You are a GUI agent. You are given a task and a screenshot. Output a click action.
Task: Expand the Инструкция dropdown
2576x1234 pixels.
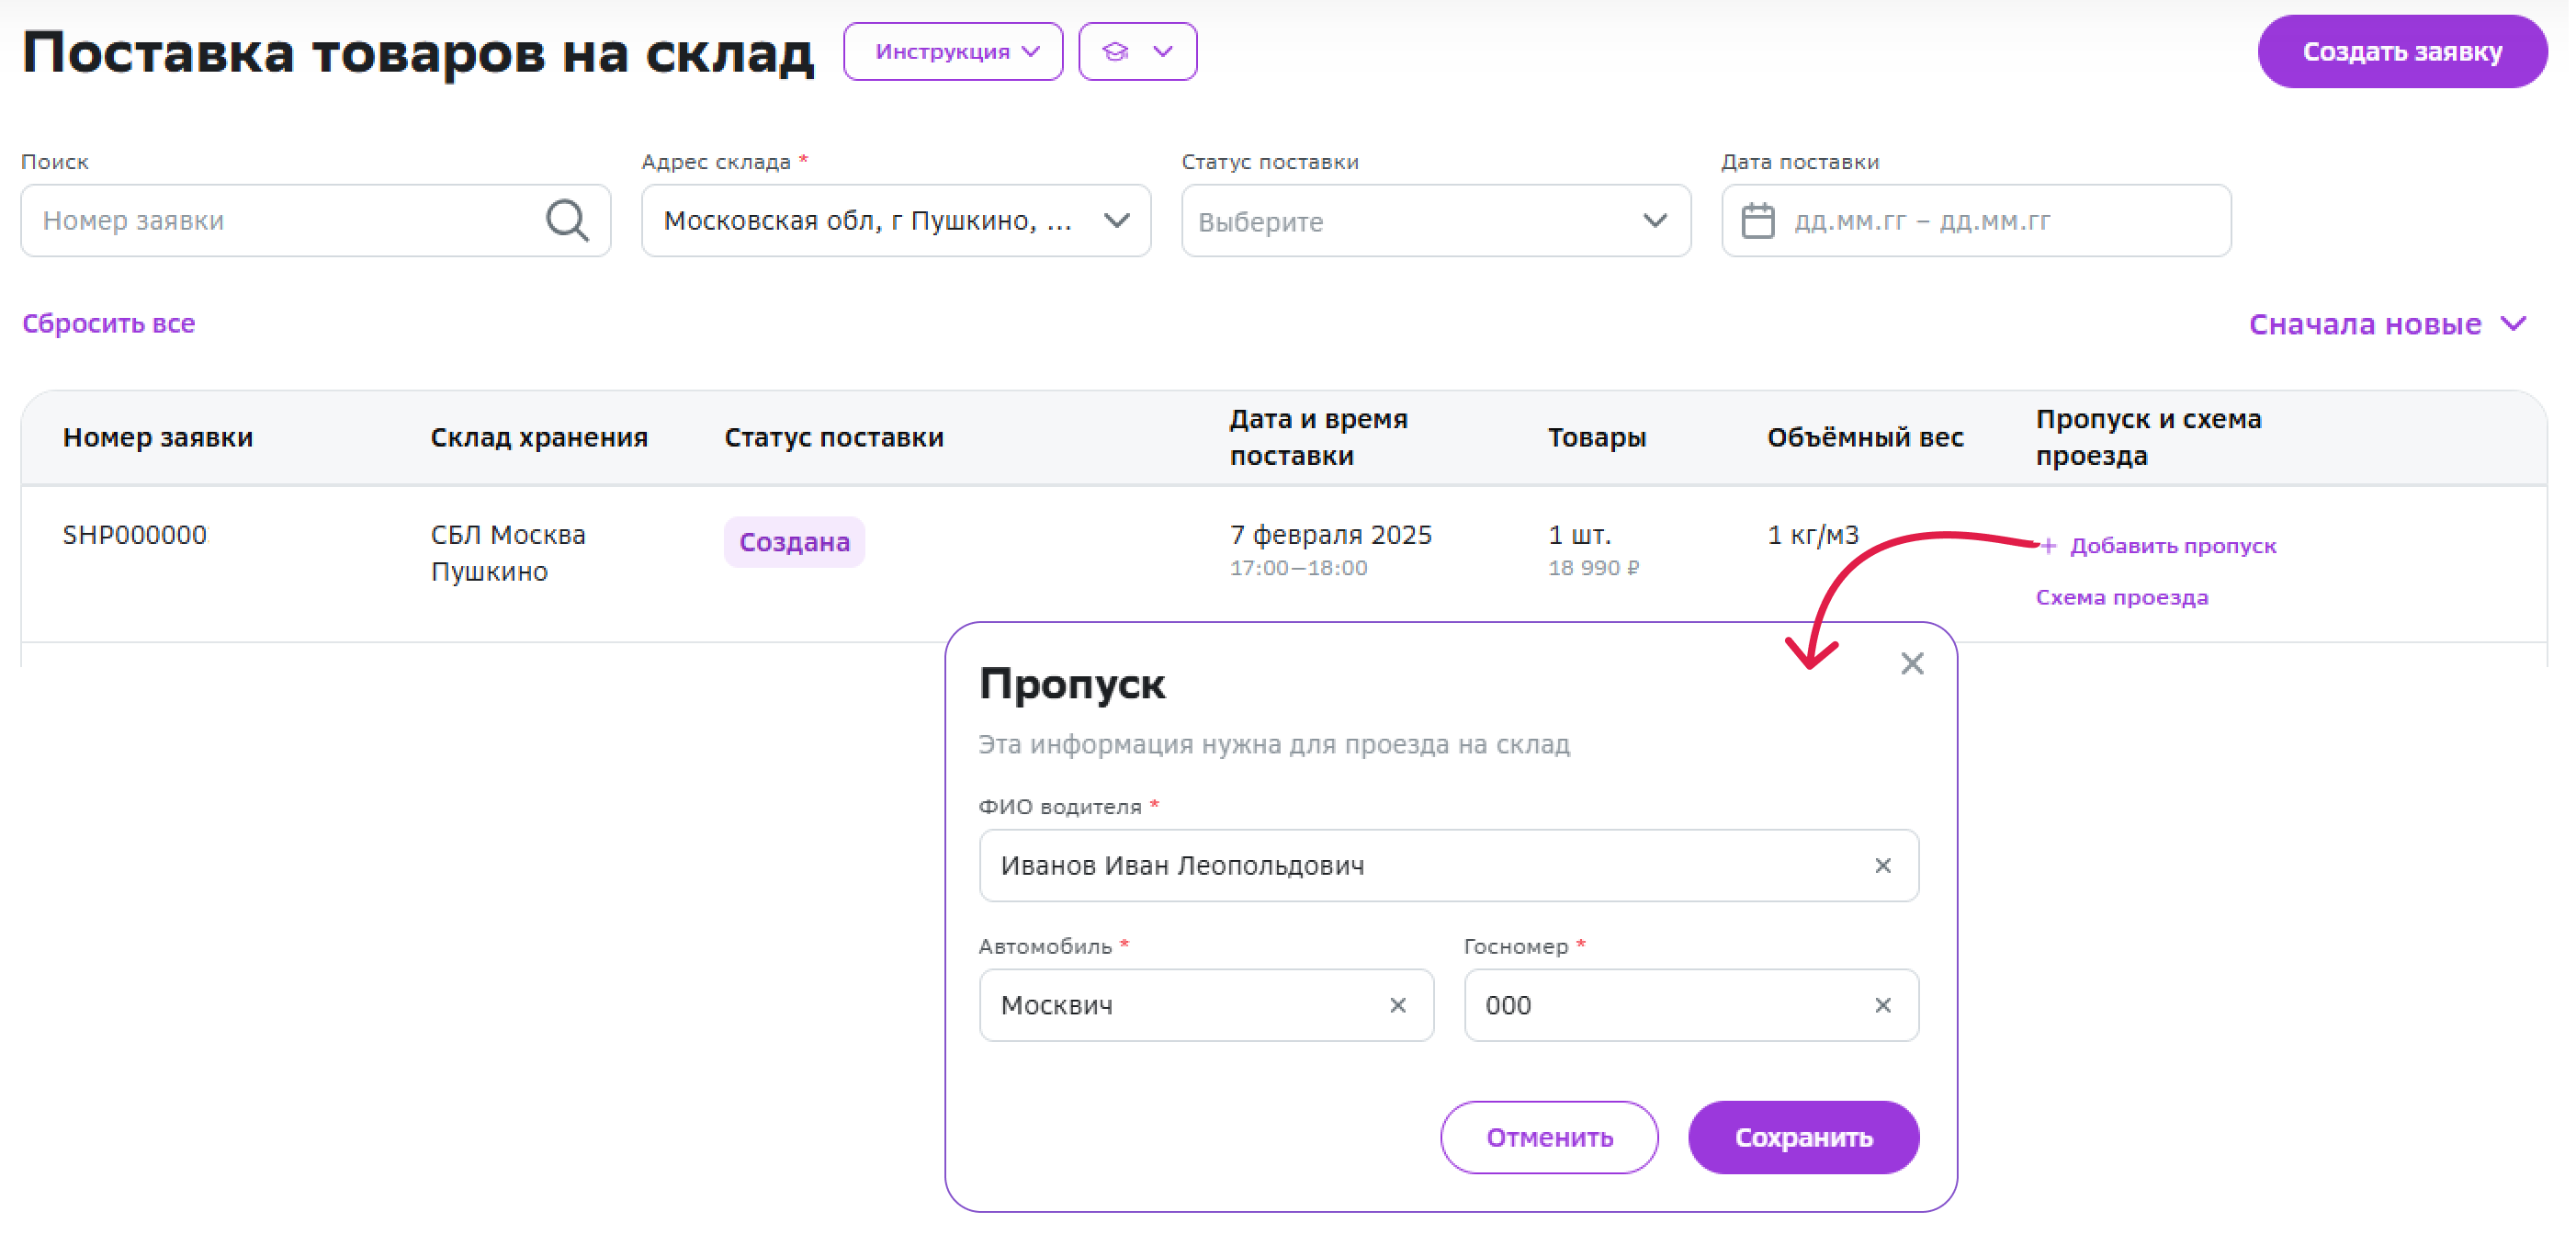(953, 51)
